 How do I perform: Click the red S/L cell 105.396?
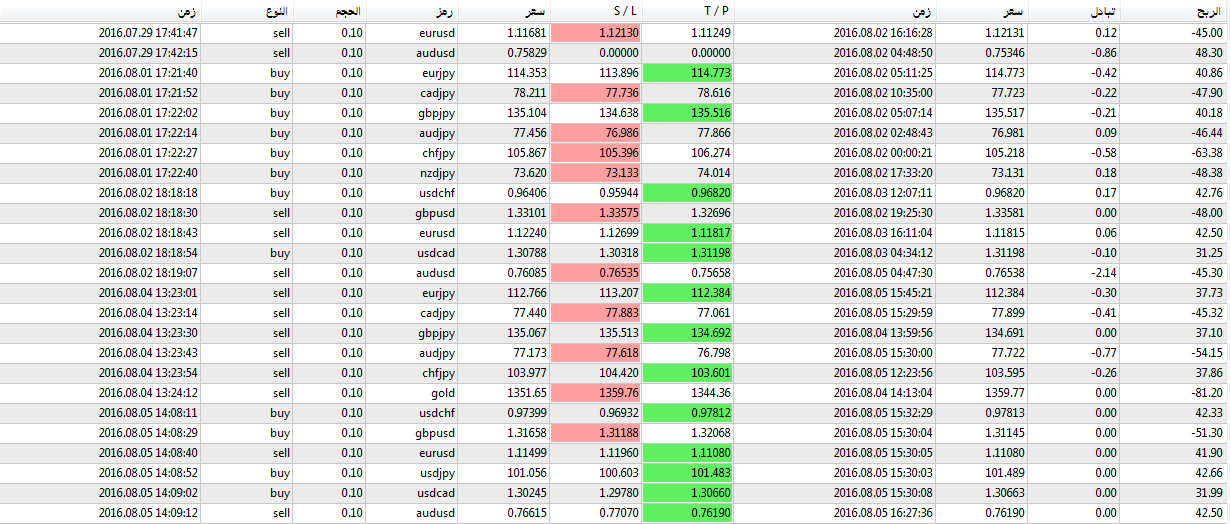[598, 152]
